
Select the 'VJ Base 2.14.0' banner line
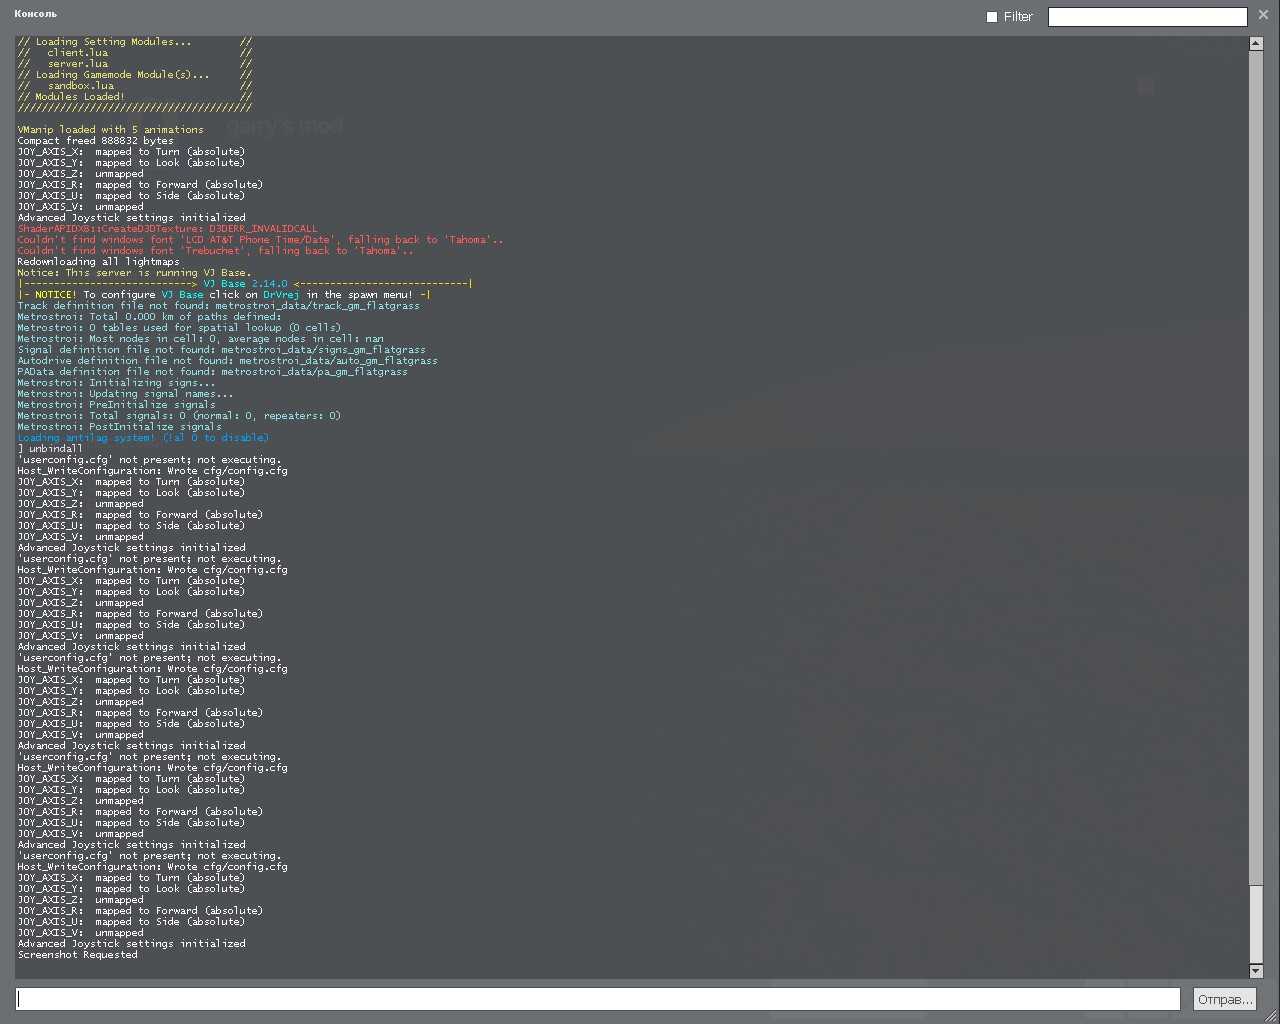[x=245, y=284]
